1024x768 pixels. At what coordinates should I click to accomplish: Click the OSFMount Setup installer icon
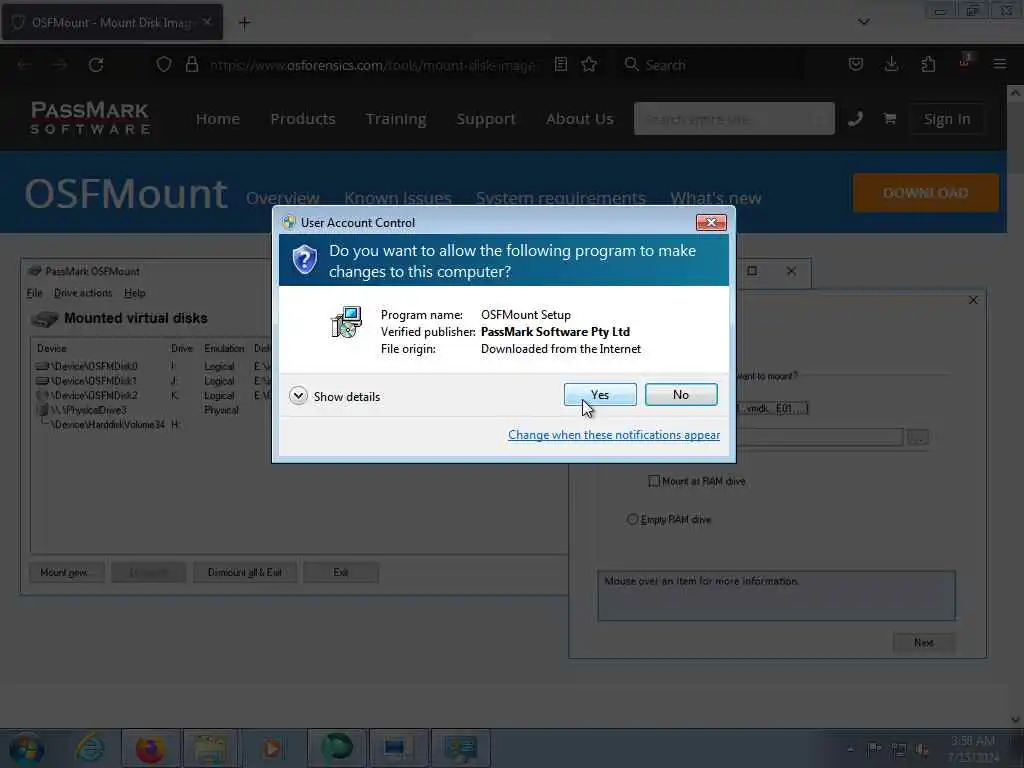[346, 322]
